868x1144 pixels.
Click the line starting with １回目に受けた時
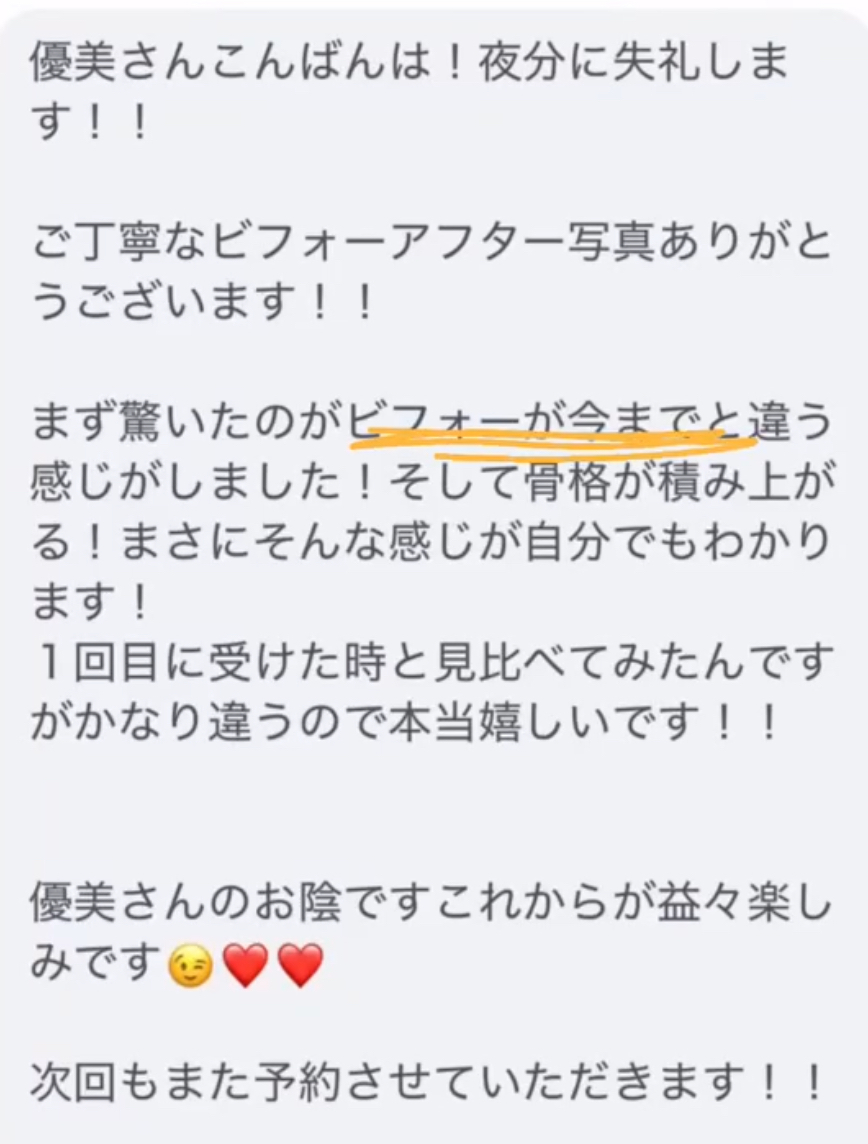432,662
